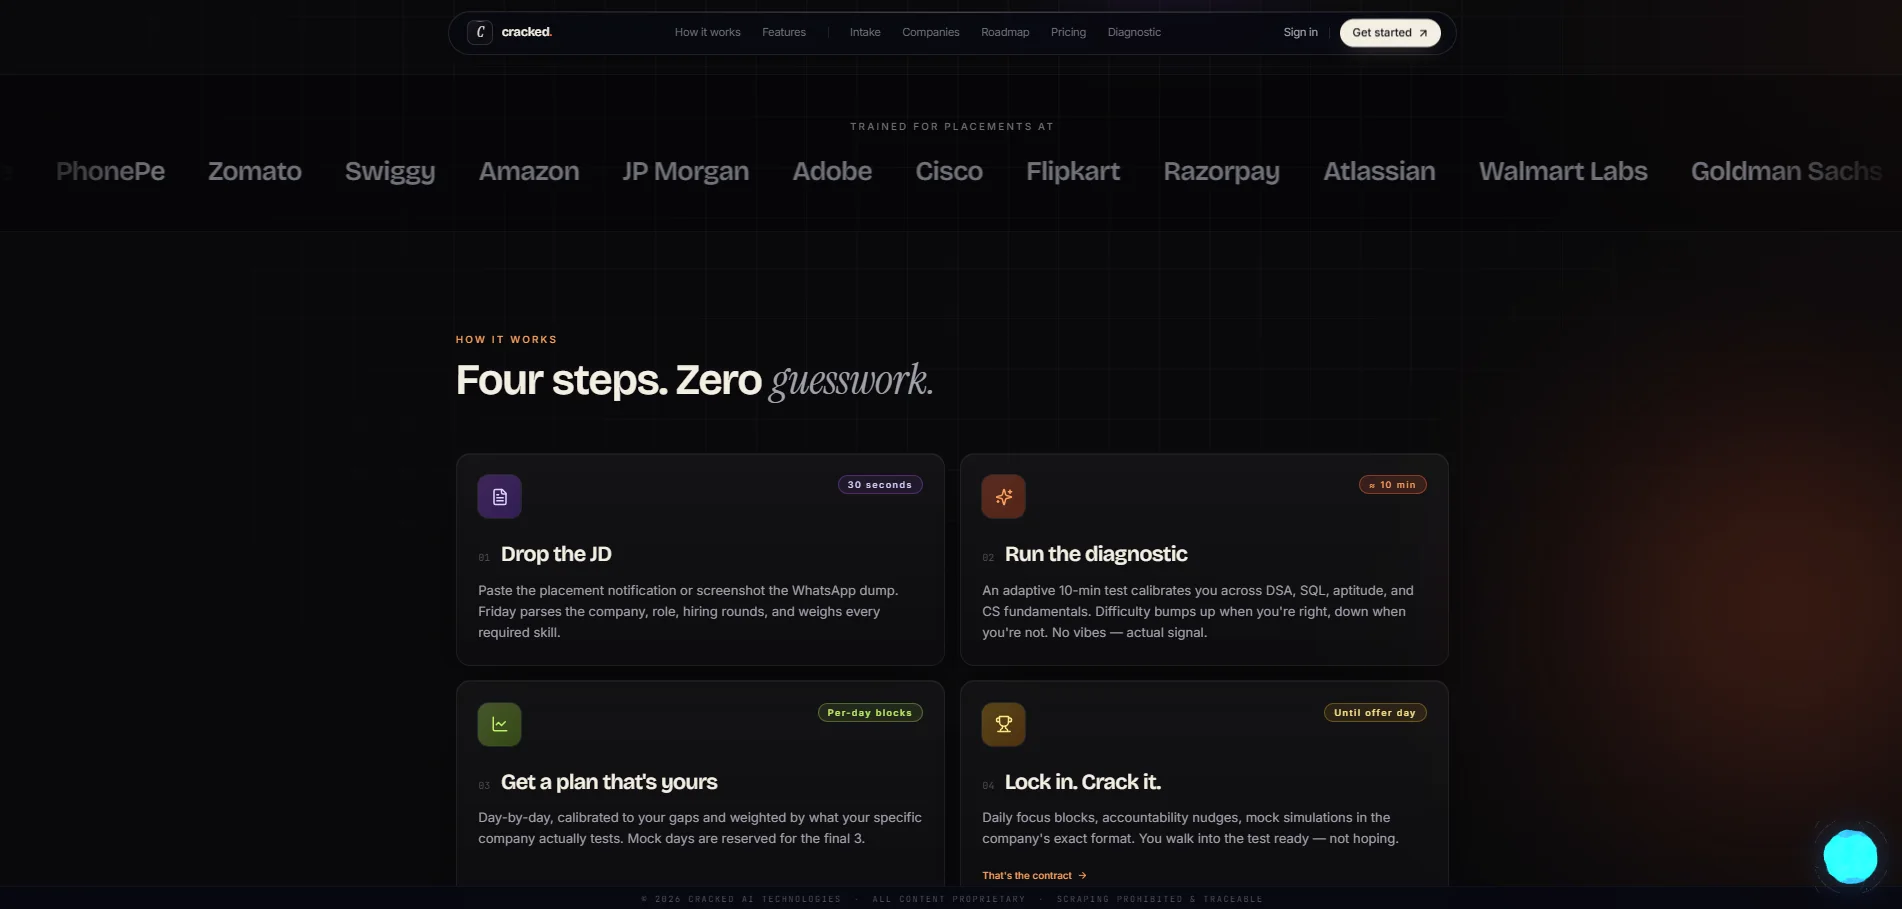Click the Razorpay company name
This screenshot has height=909, width=1902.
[x=1222, y=172]
